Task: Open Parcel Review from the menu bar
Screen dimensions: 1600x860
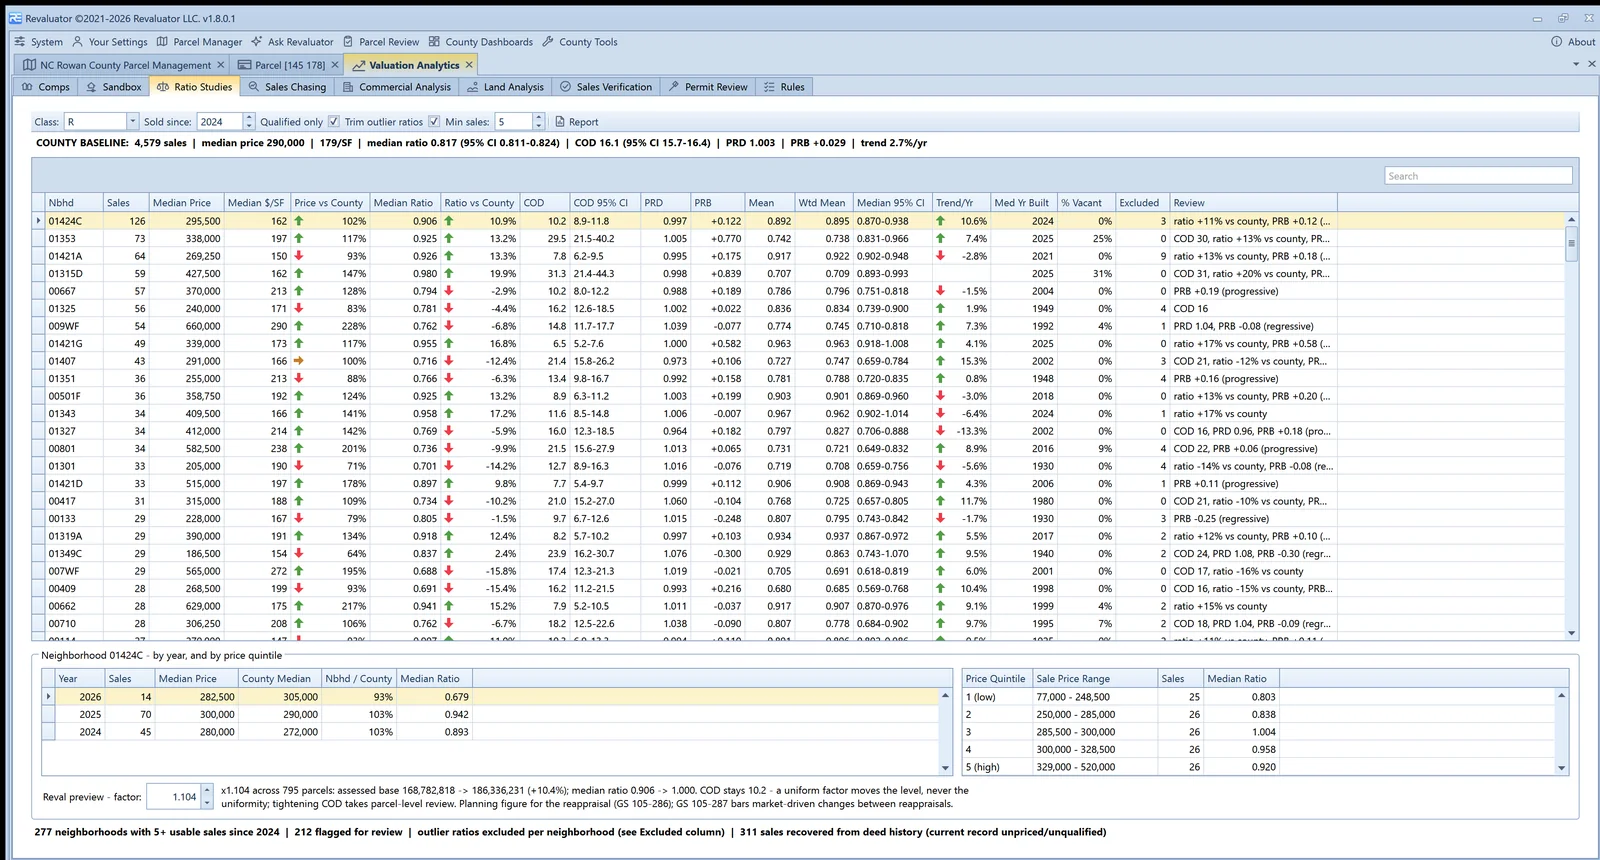Action: tap(381, 42)
